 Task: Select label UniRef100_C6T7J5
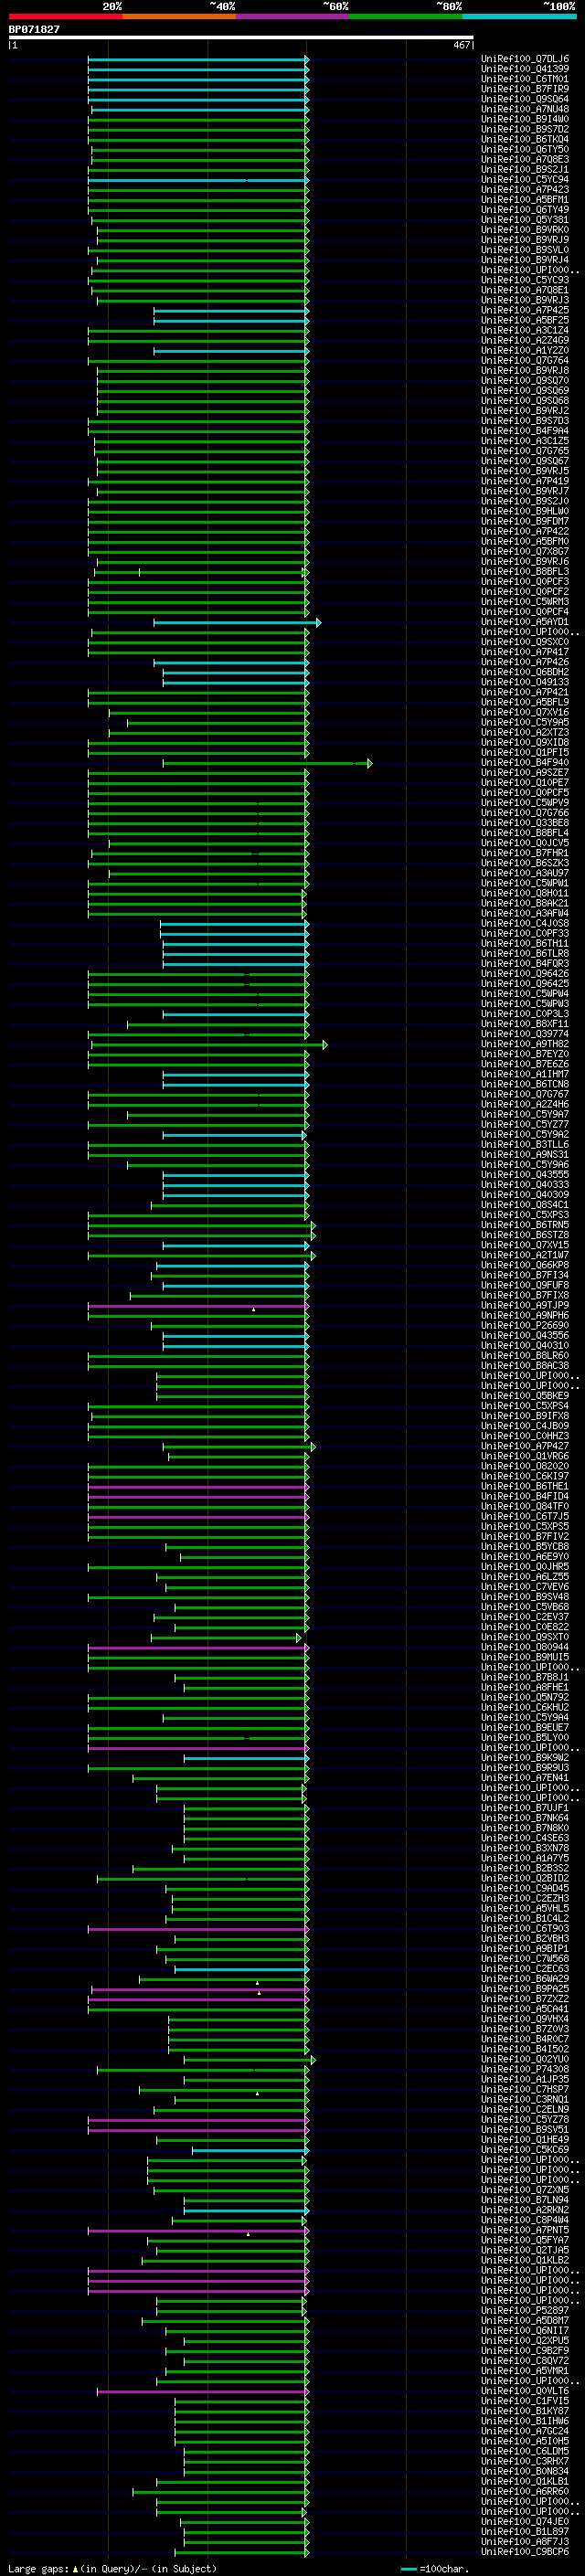click(525, 1516)
